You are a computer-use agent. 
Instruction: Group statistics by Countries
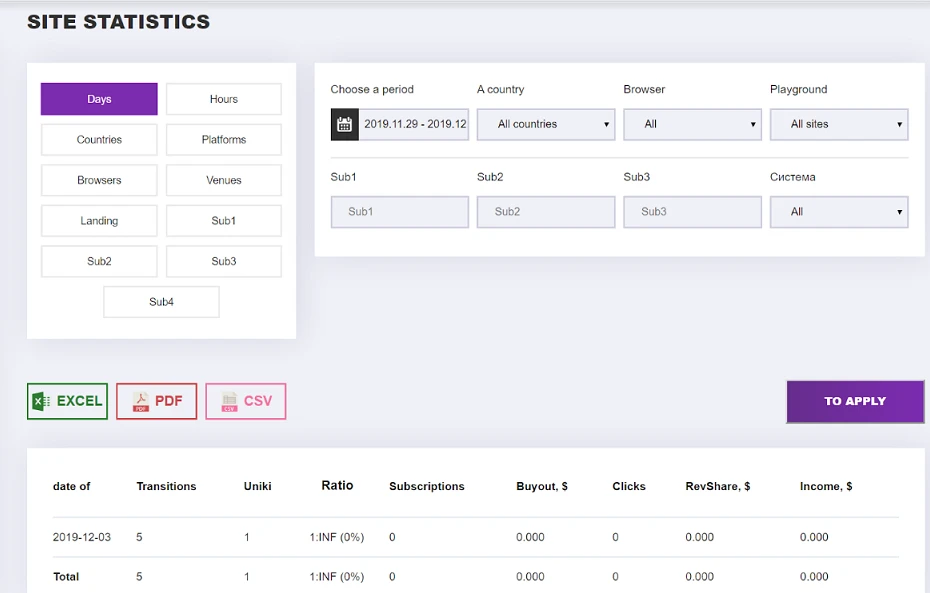(99, 139)
